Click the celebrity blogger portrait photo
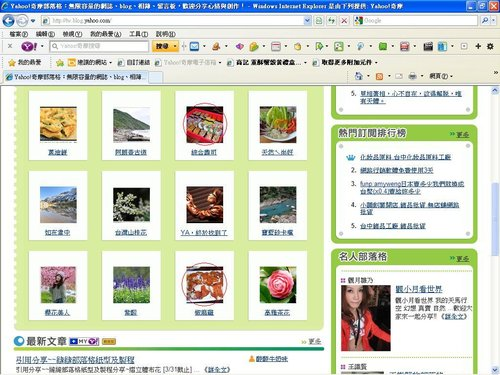The height and width of the screenshot is (375, 500). (366, 318)
